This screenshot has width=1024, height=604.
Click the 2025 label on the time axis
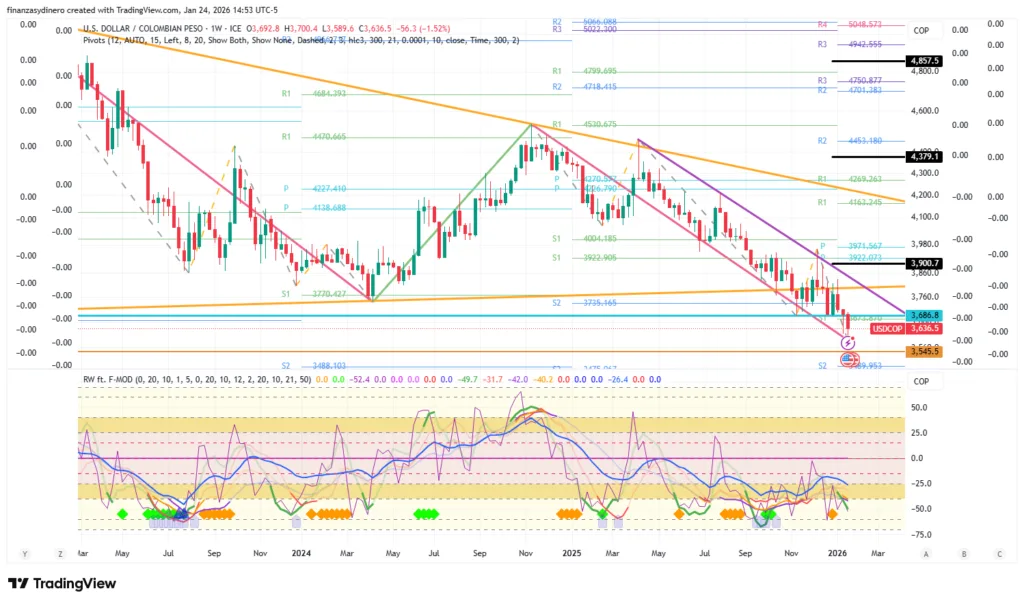[x=572, y=552]
